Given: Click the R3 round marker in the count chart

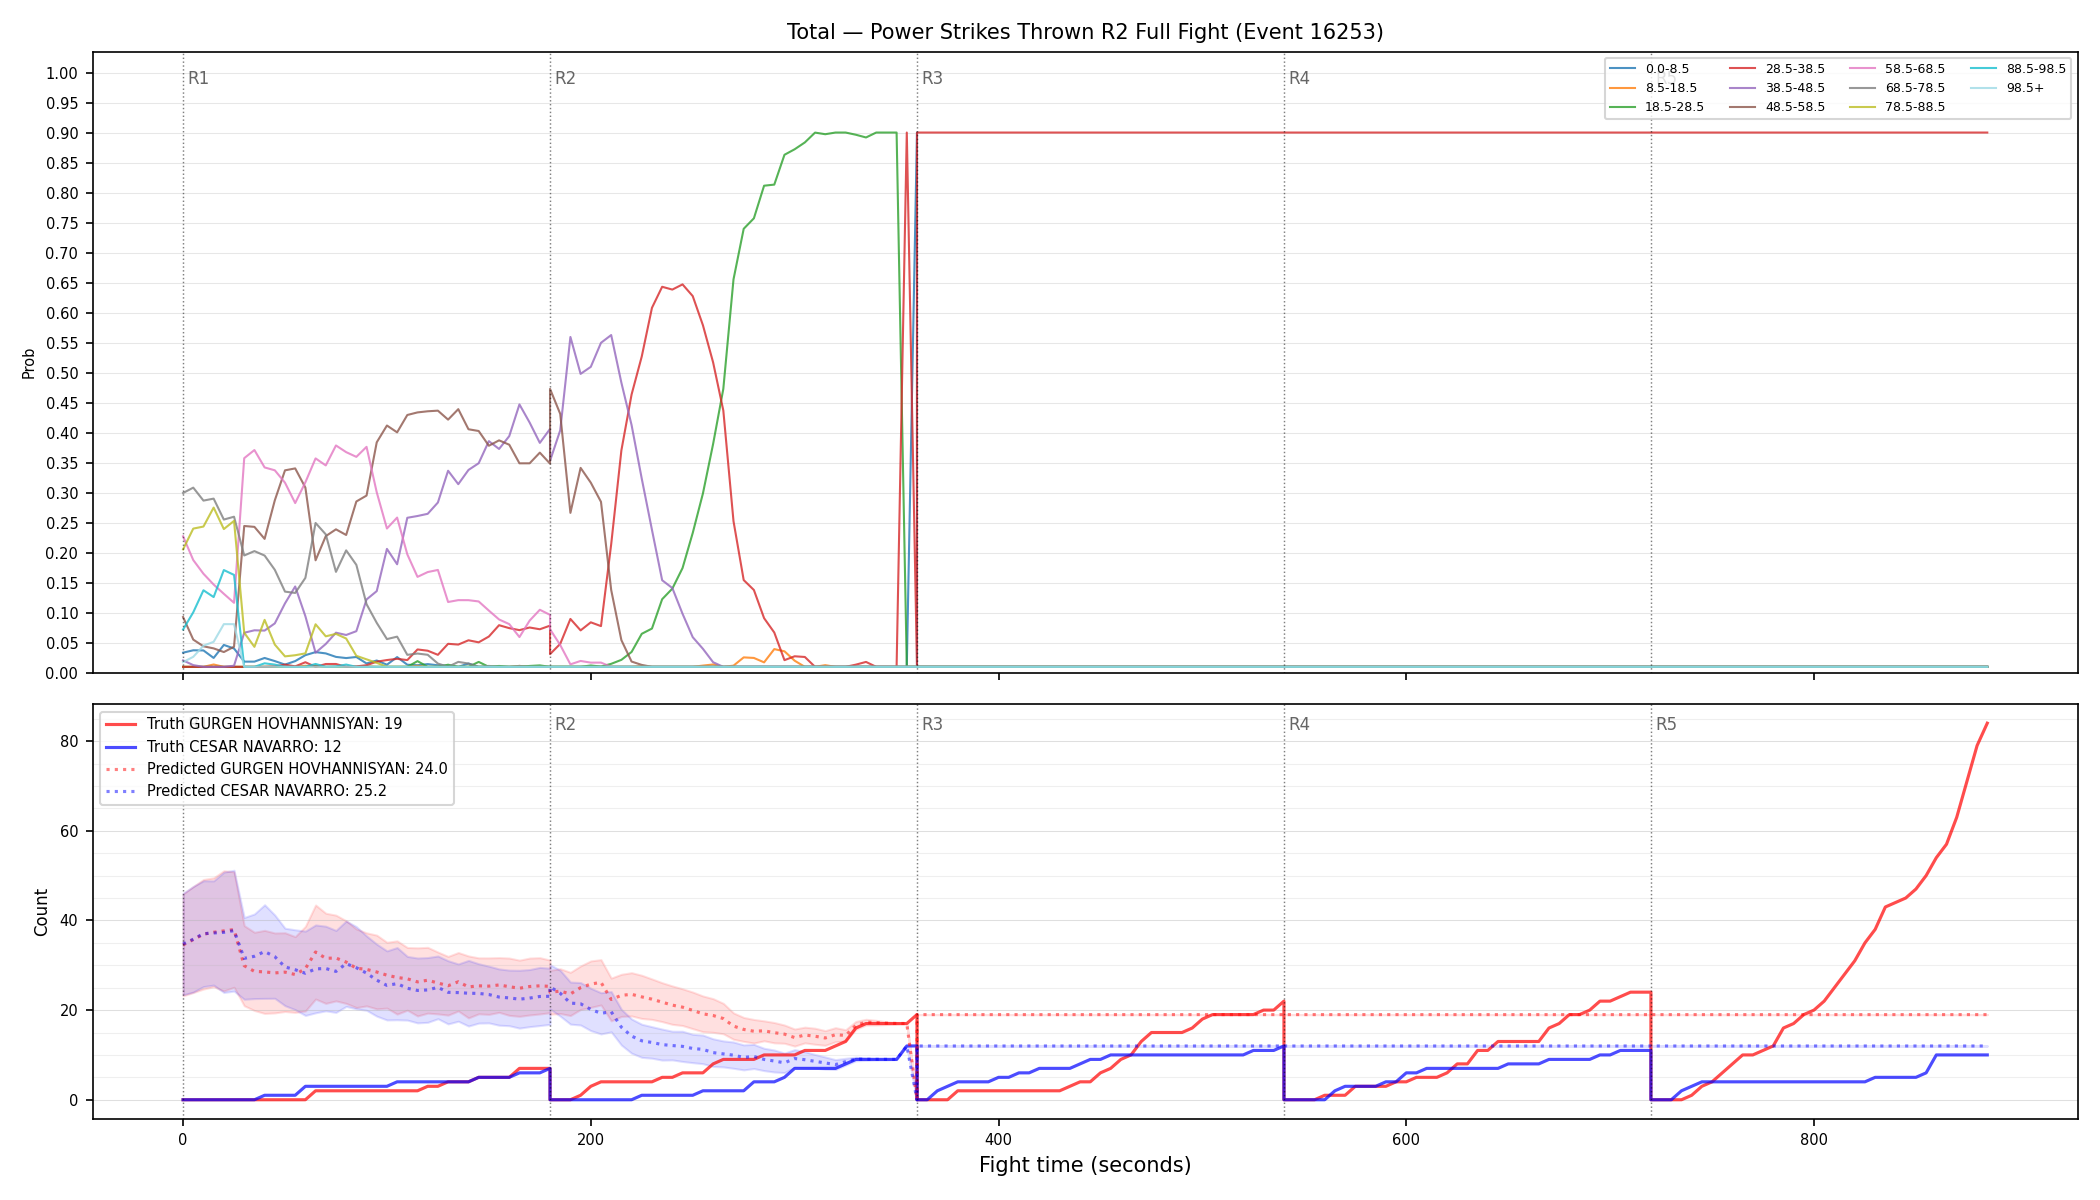Looking at the screenshot, I should click(932, 724).
